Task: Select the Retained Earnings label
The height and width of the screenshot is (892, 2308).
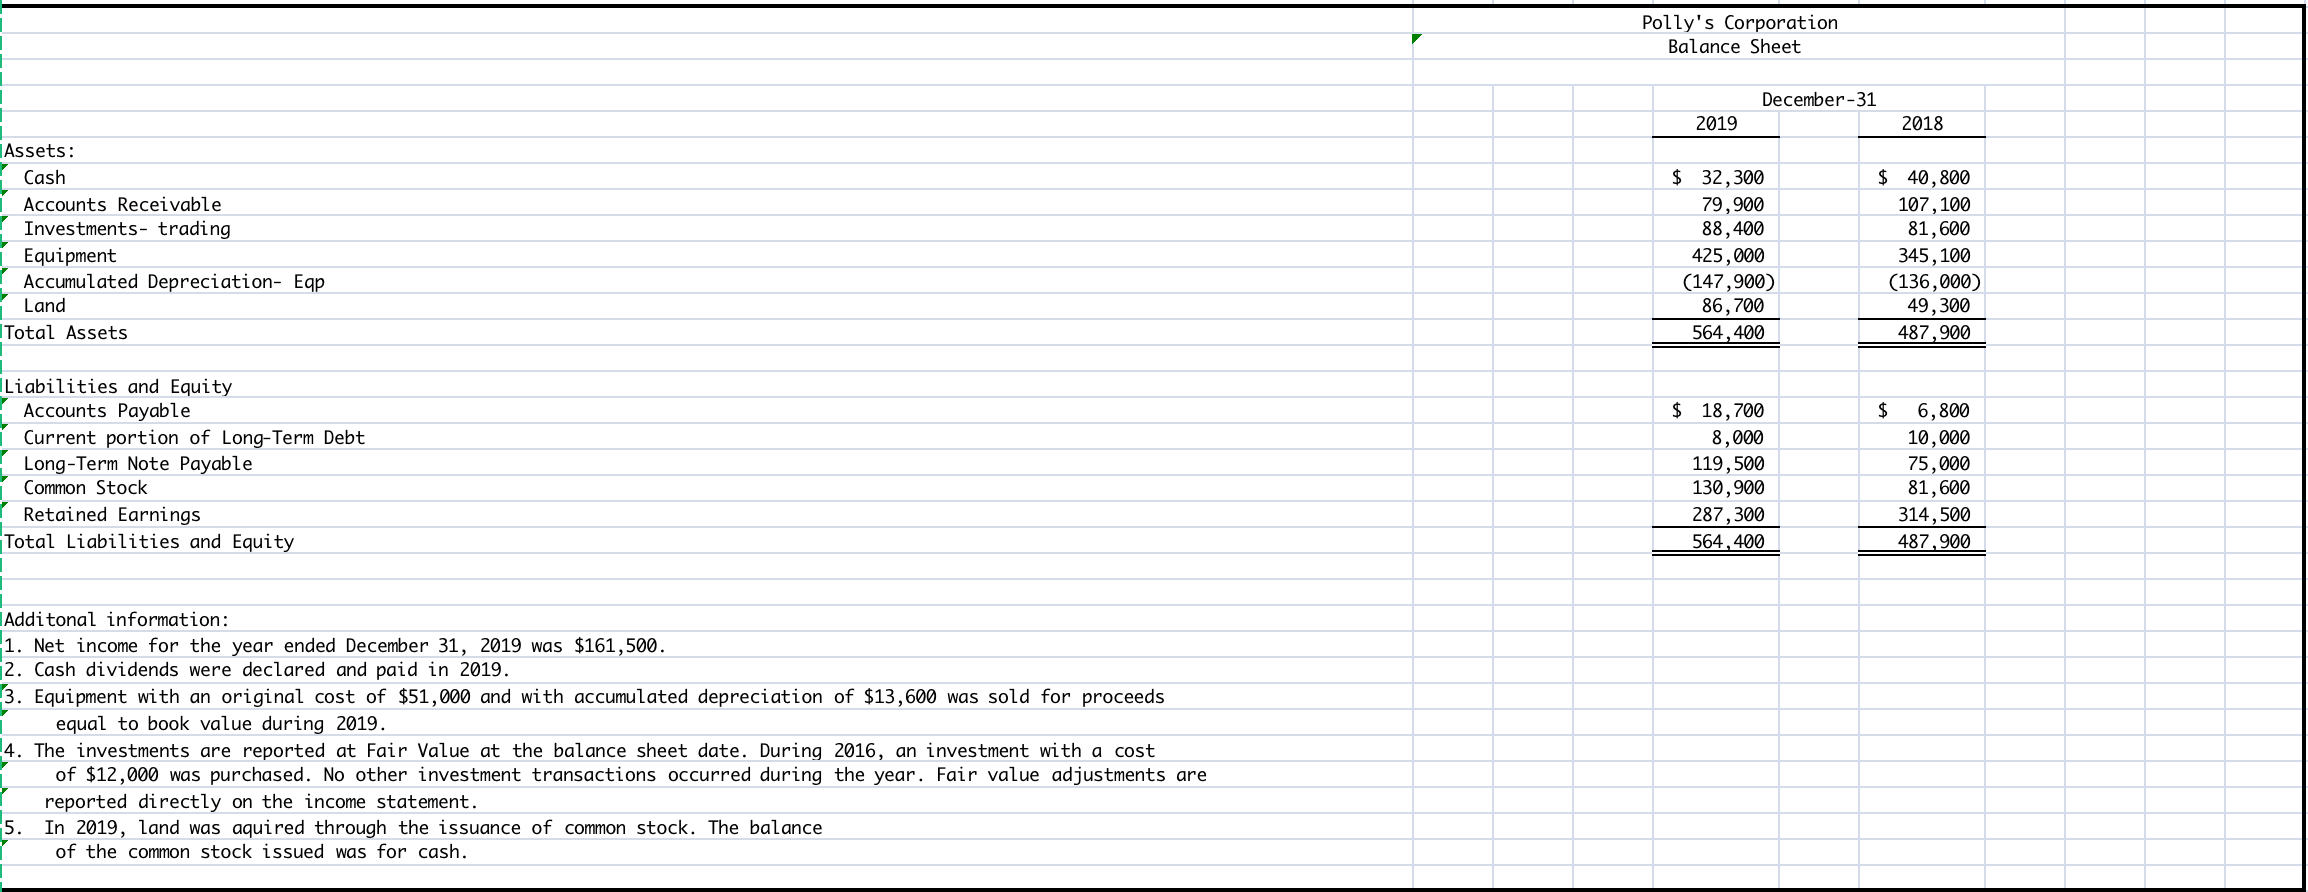Action: point(112,515)
